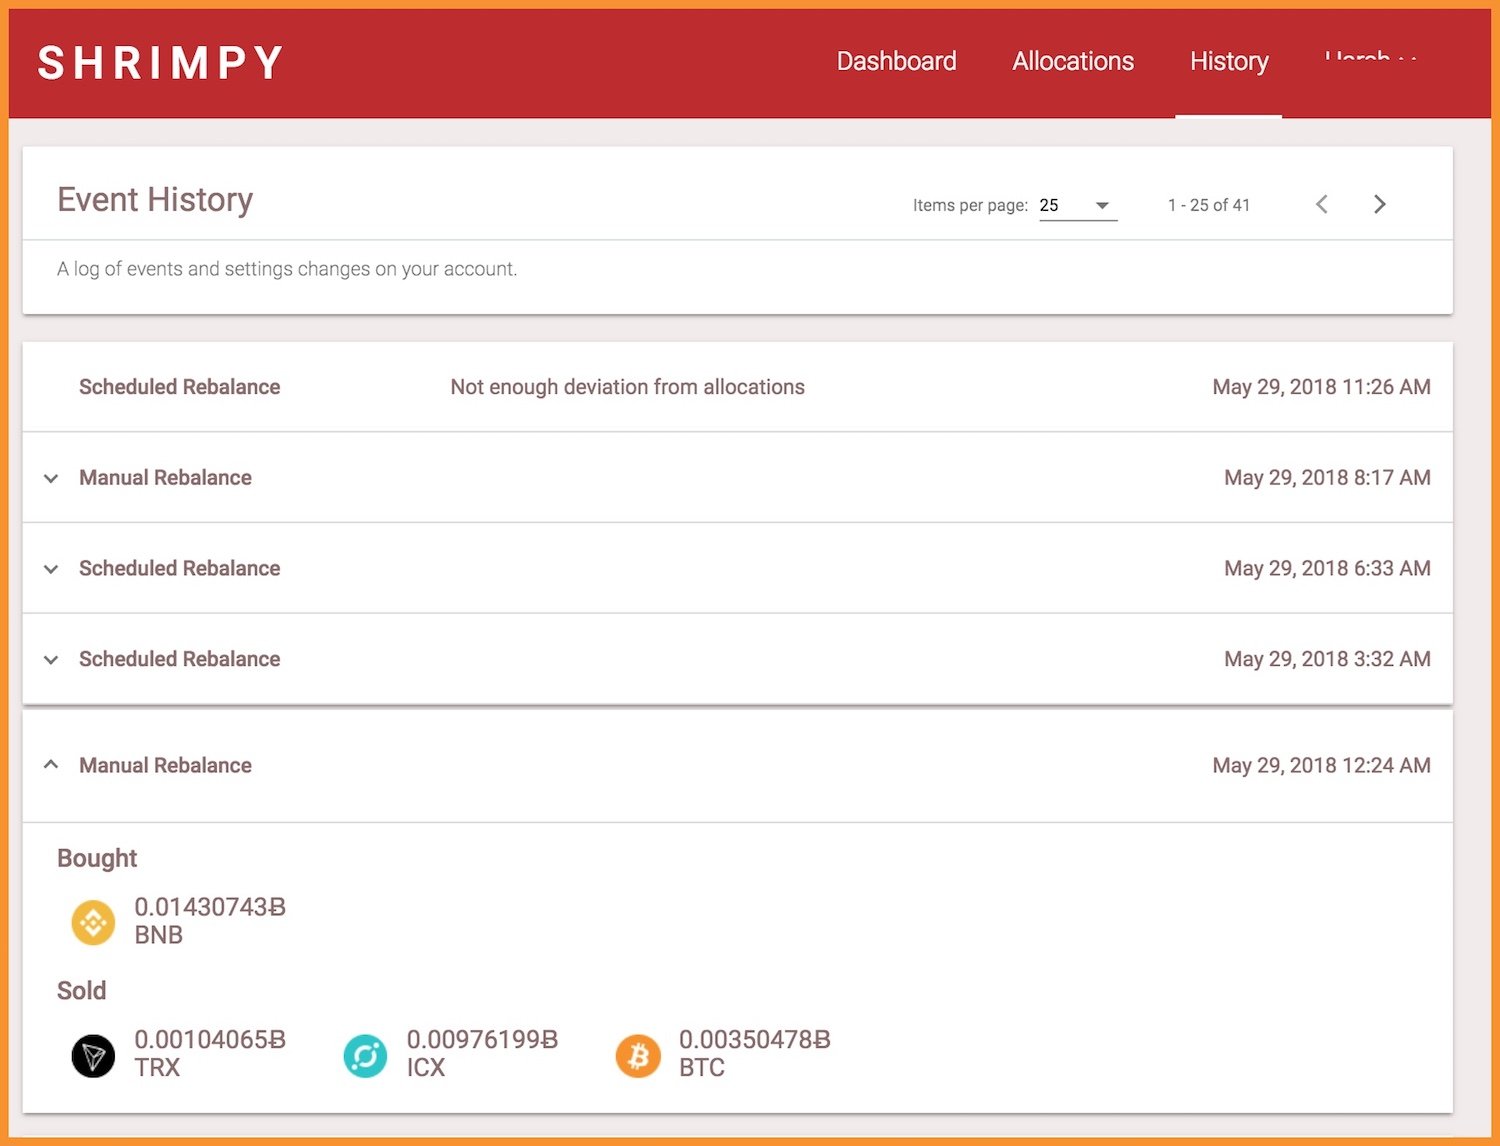
Task: Expand the 8:17 AM Manual Rebalance row
Action: pos(51,478)
